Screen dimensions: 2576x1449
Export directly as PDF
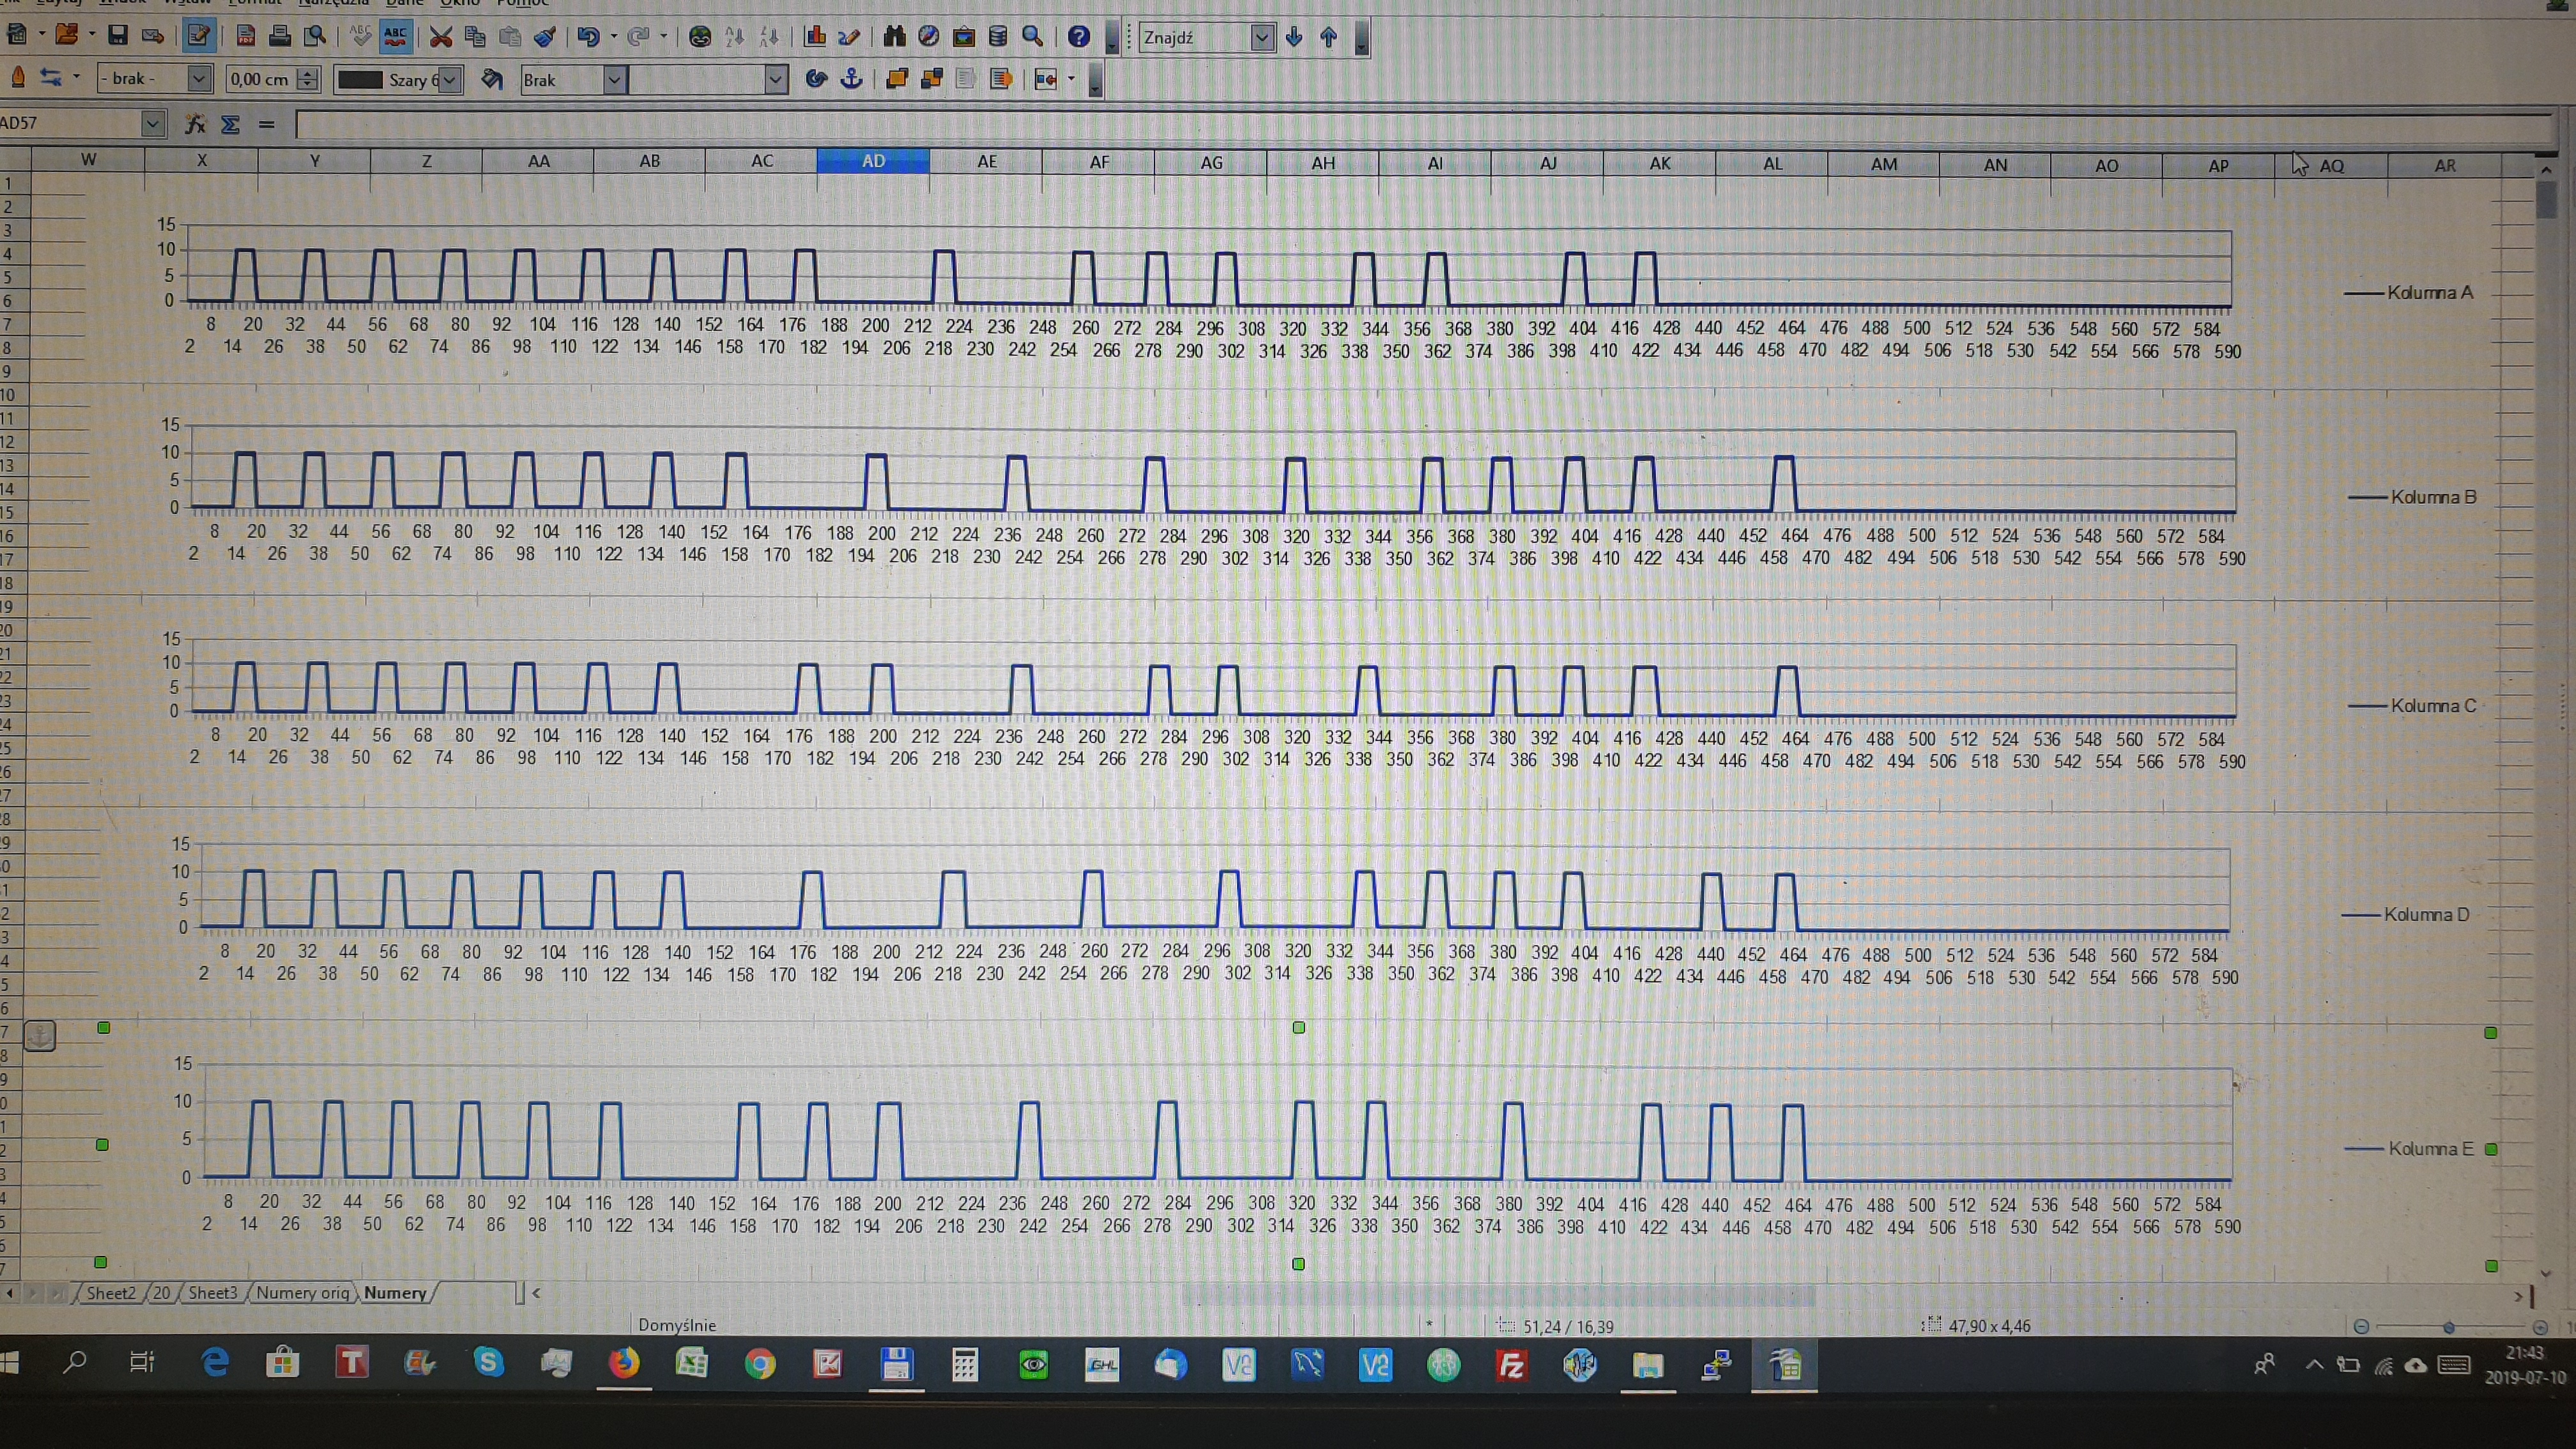pyautogui.click(x=246, y=37)
